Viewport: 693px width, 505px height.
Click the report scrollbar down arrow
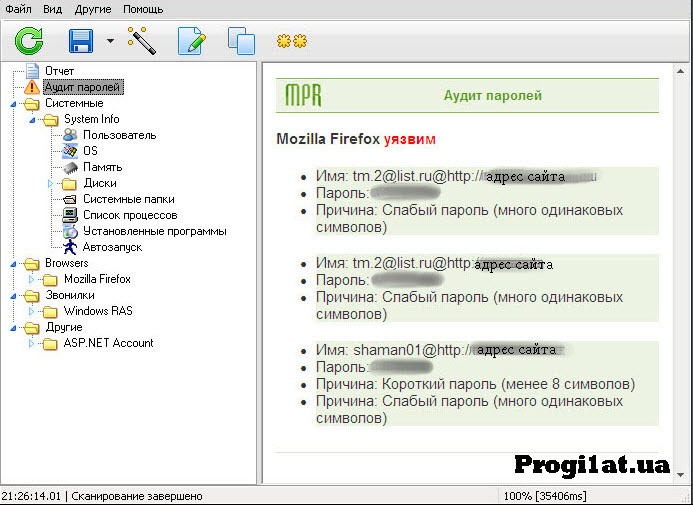681,475
